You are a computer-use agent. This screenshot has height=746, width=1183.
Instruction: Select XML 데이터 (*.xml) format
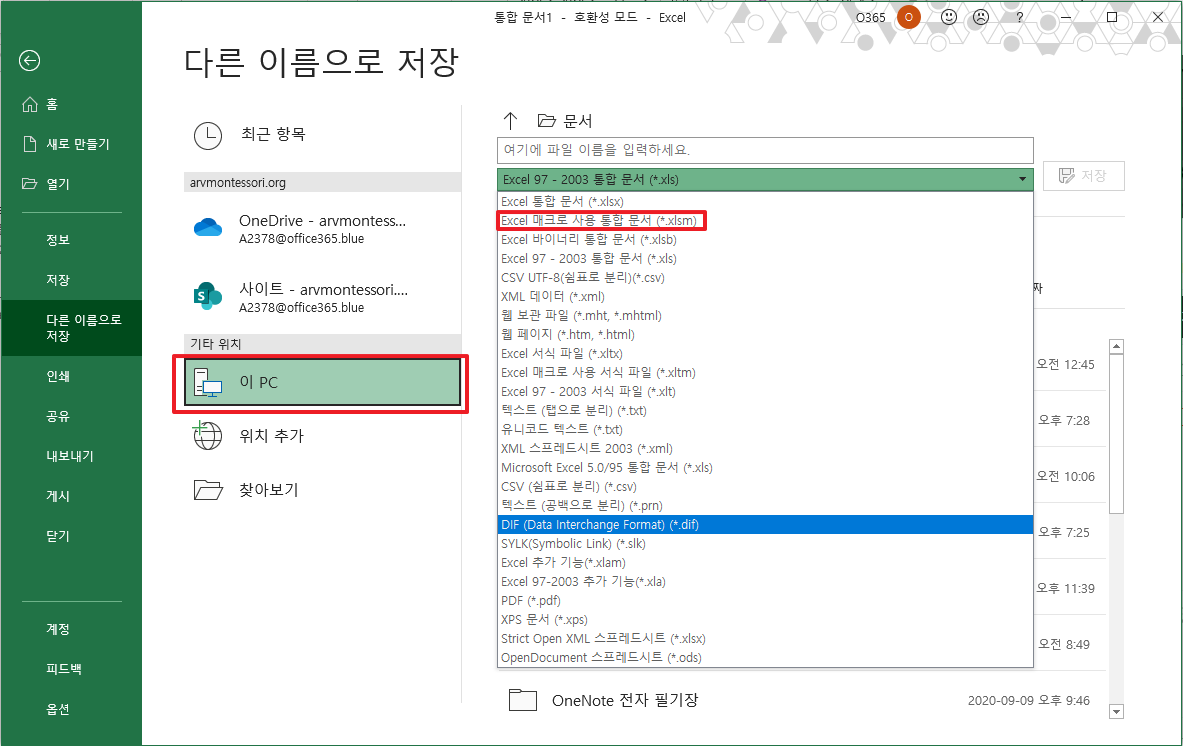[x=765, y=296]
